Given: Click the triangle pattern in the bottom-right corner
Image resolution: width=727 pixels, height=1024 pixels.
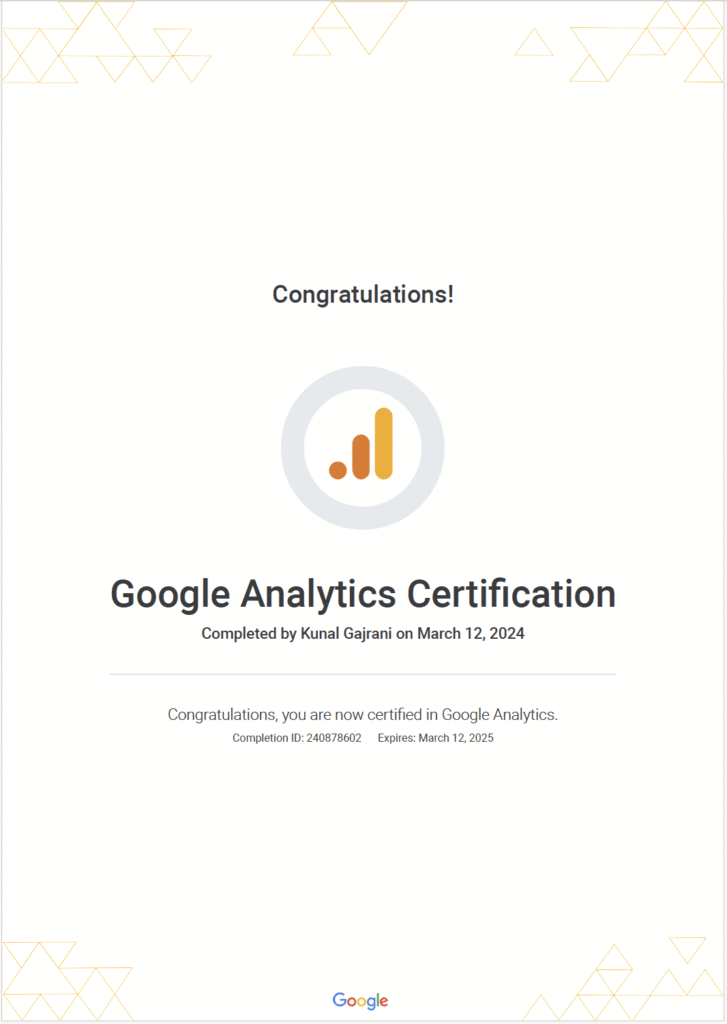Looking at the screenshot, I should (x=650, y=985).
